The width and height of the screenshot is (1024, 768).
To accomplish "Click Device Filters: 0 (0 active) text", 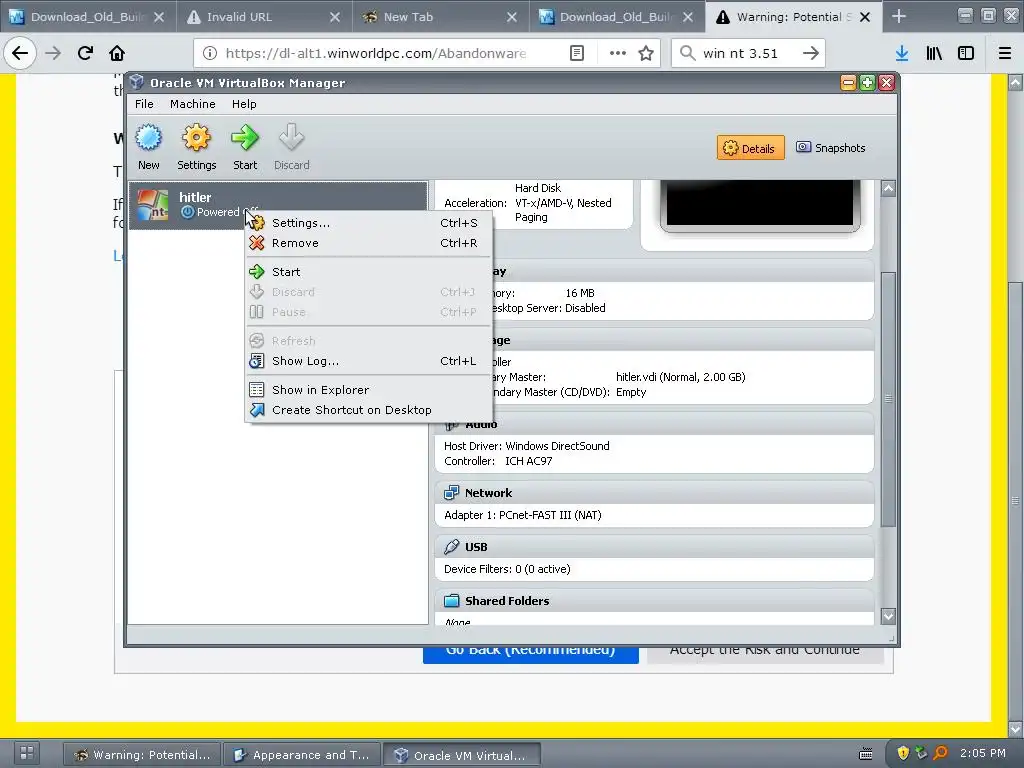I will click(x=507, y=569).
